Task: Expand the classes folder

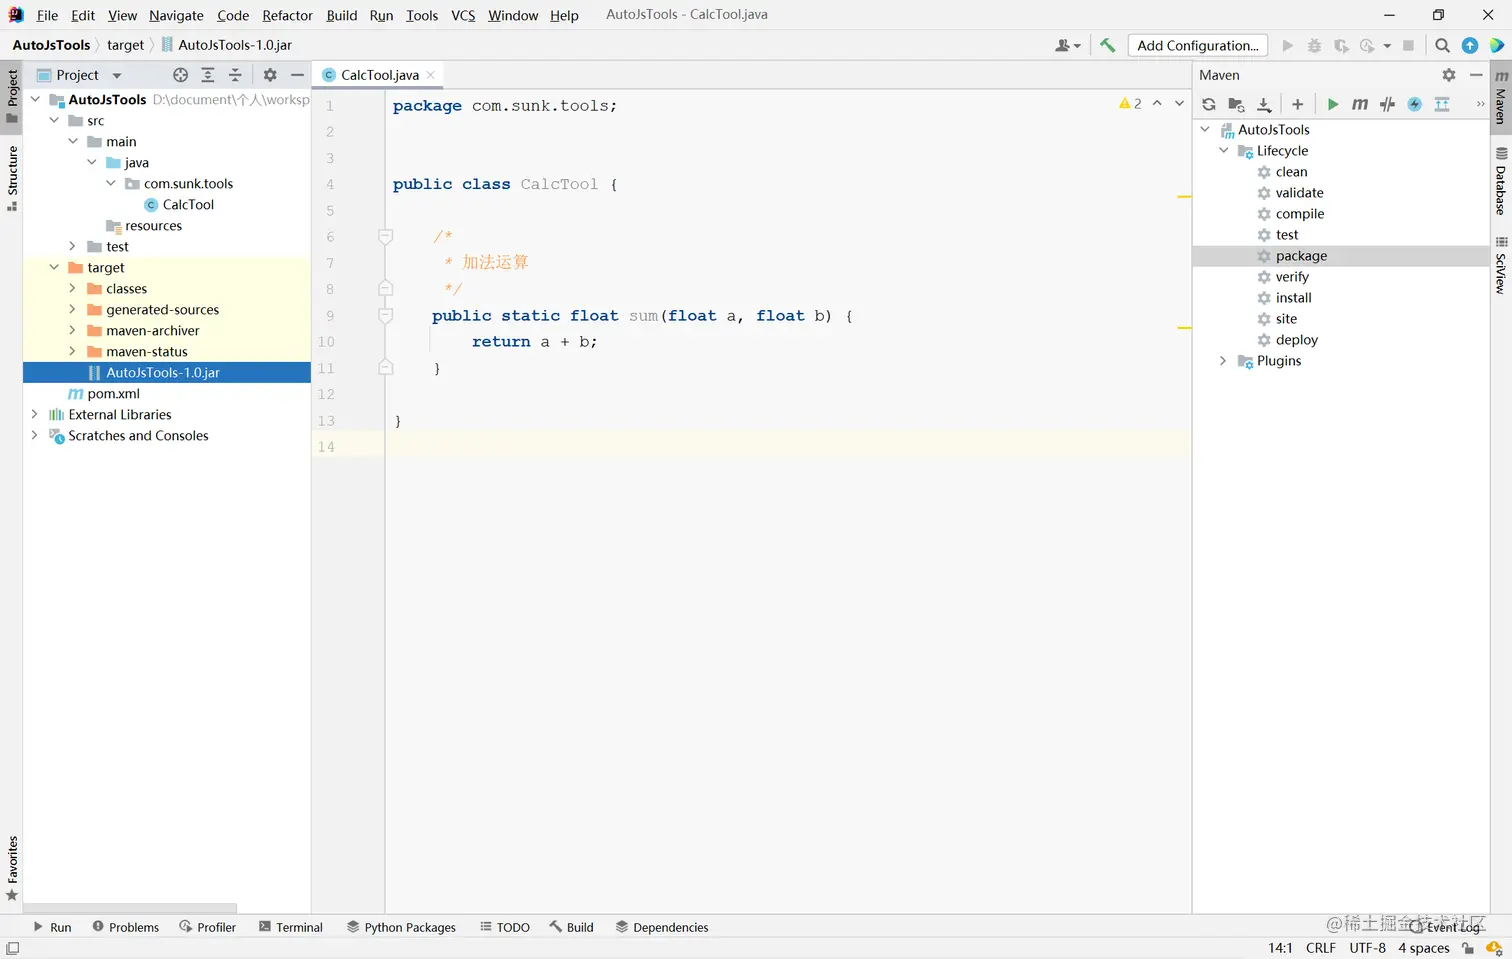Action: 73,288
